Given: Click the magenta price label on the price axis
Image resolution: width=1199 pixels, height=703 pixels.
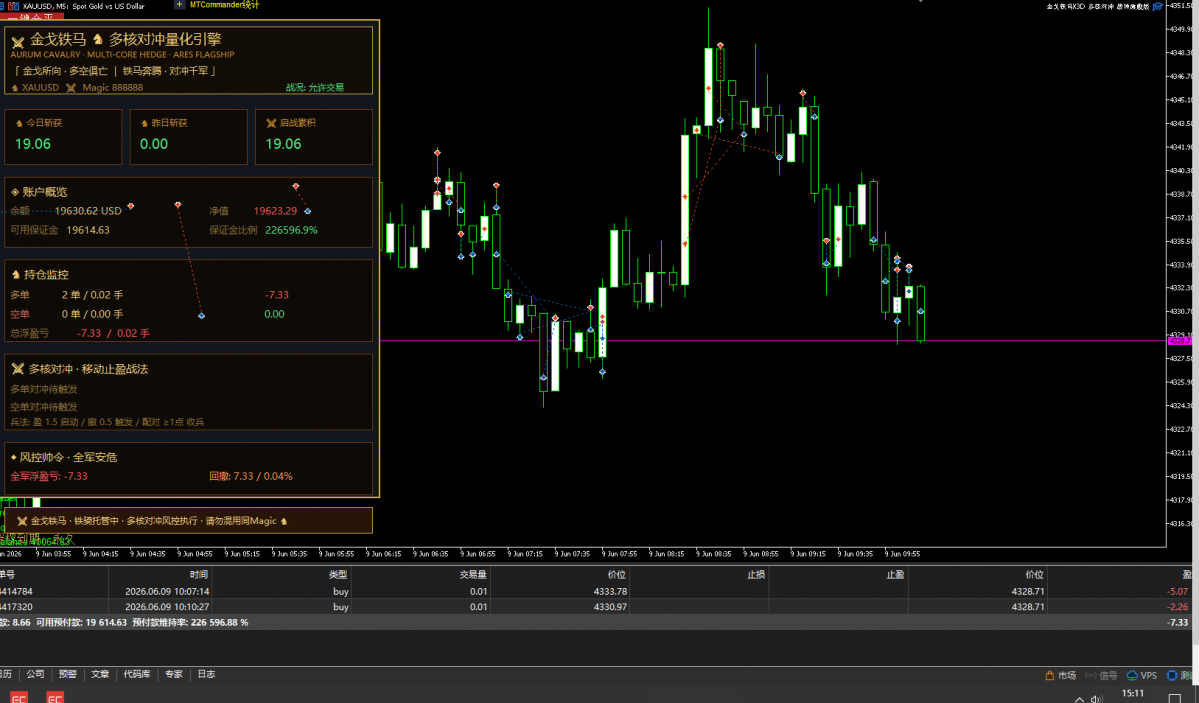Looking at the screenshot, I should 1179,340.
